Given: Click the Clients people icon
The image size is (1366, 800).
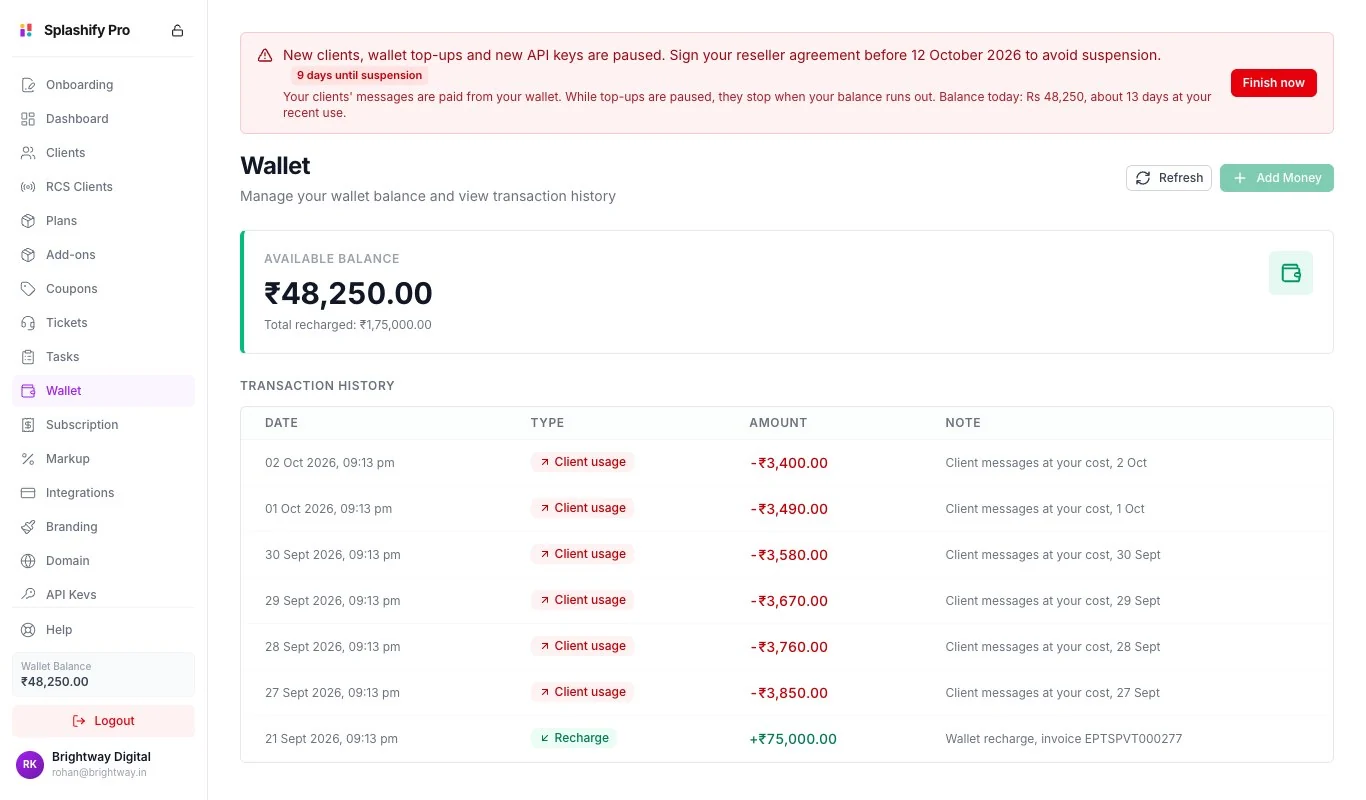Looking at the screenshot, I should tap(28, 153).
